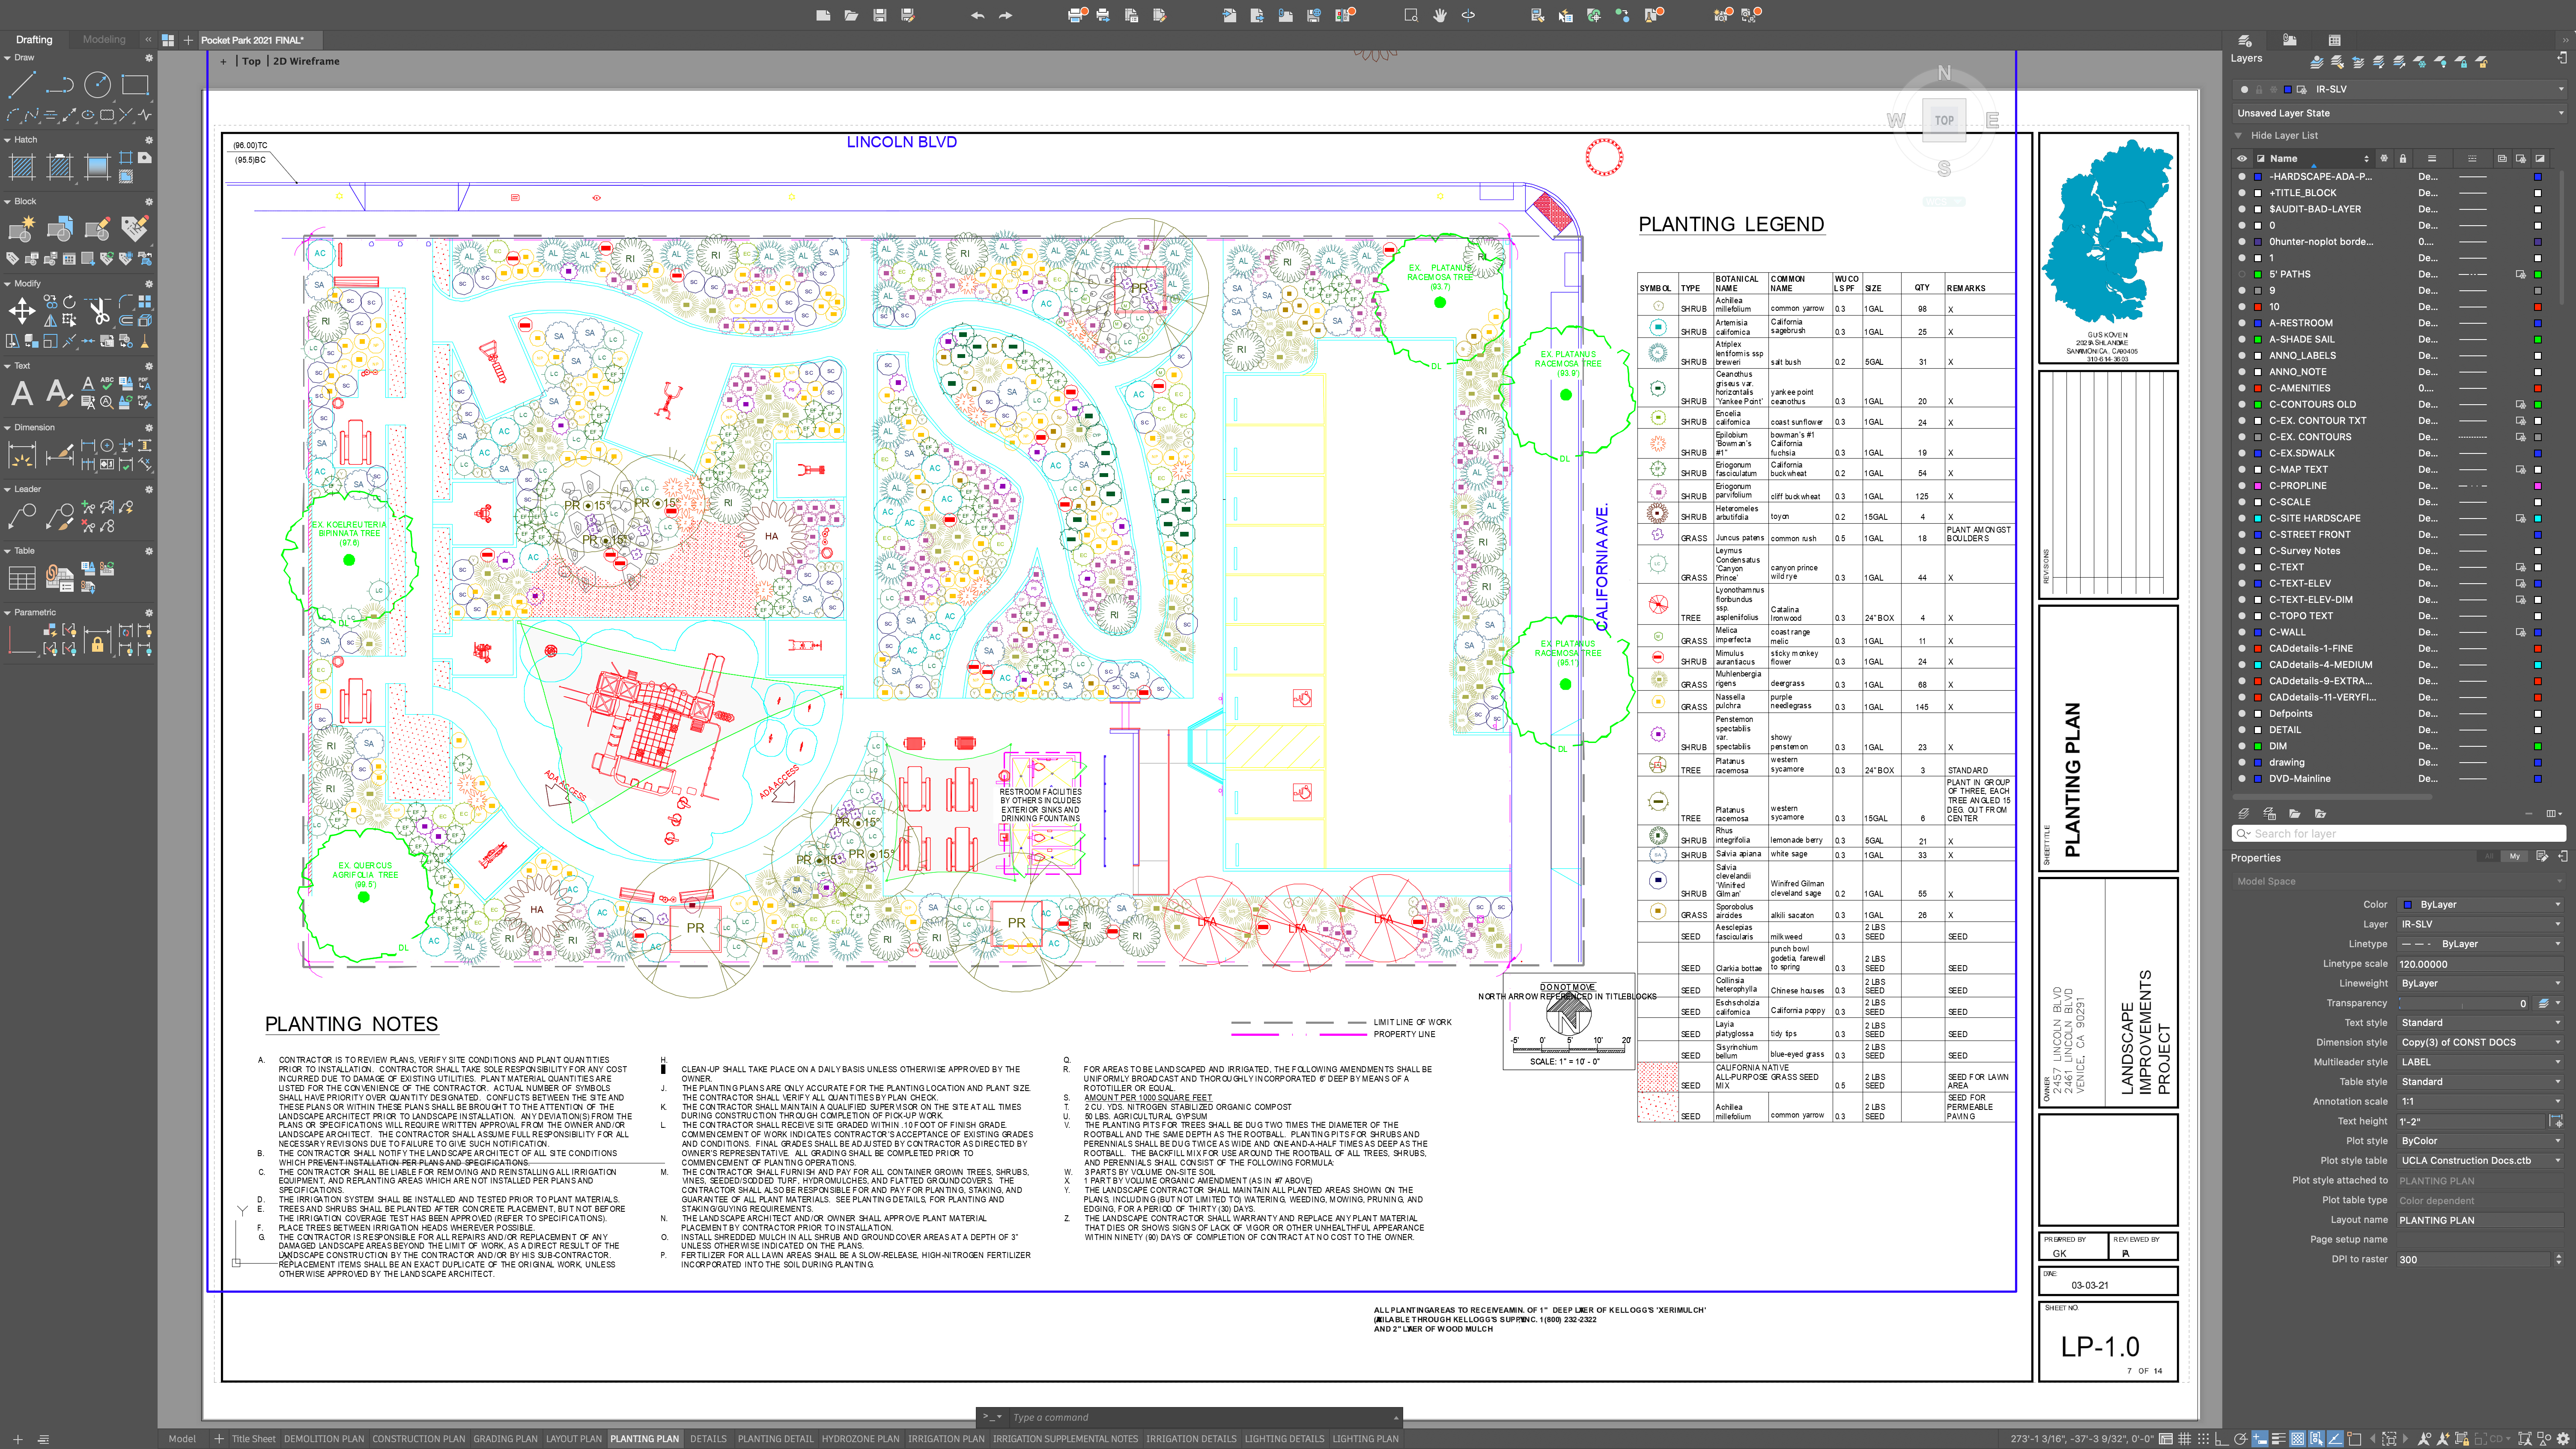Viewport: 2576px width, 1449px height.
Task: Open the Create Block icon
Action: point(22,229)
